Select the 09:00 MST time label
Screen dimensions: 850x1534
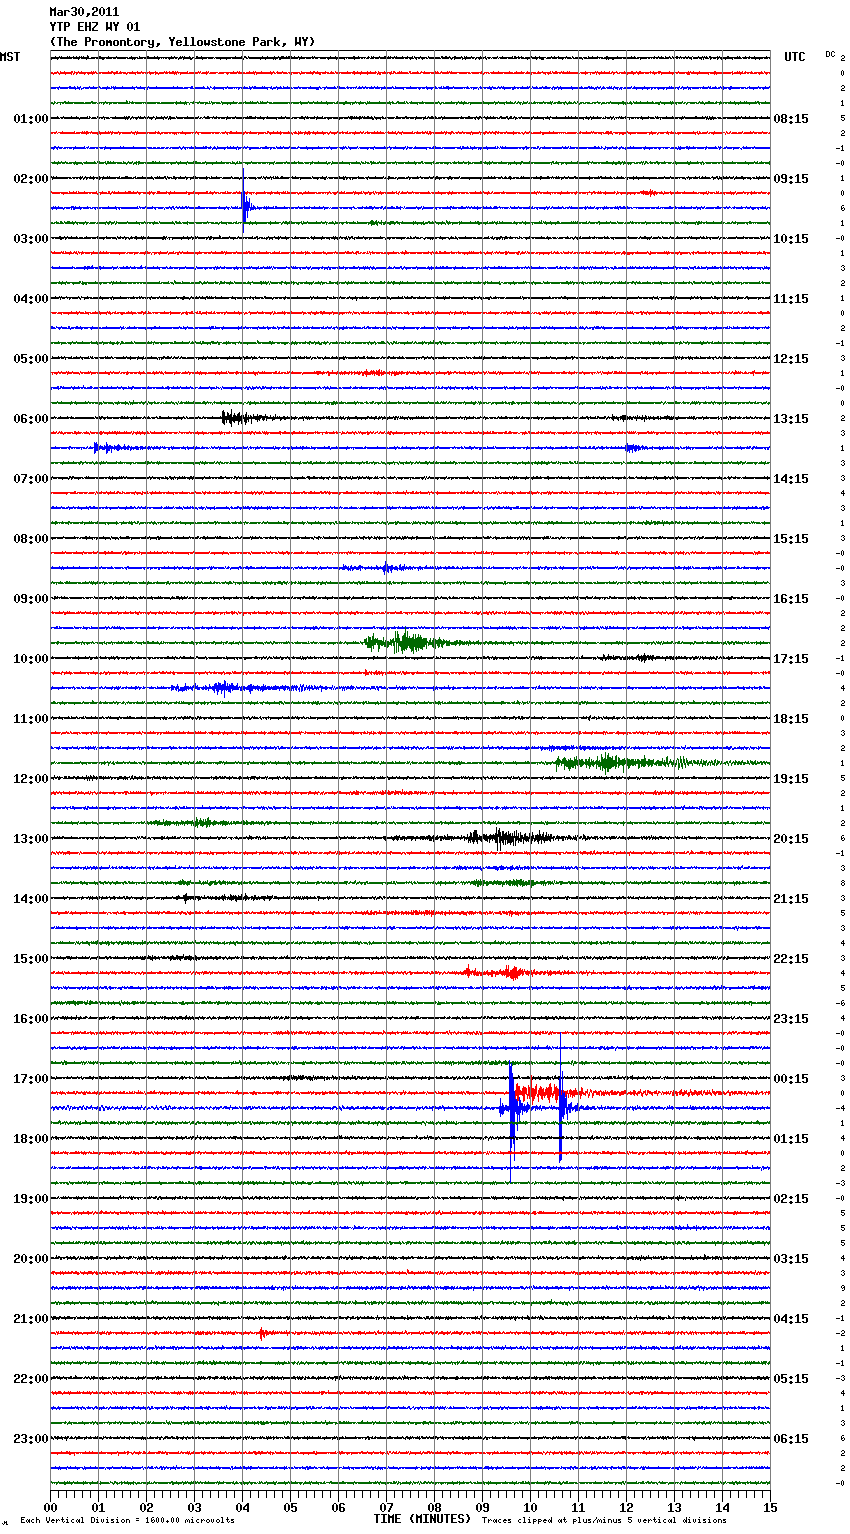coord(31,599)
